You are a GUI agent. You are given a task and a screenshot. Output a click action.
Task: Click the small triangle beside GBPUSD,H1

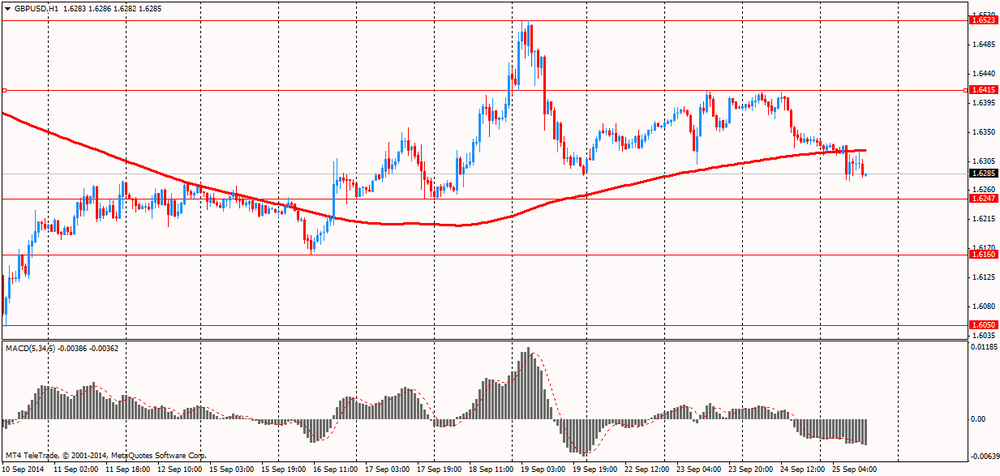coord(8,10)
